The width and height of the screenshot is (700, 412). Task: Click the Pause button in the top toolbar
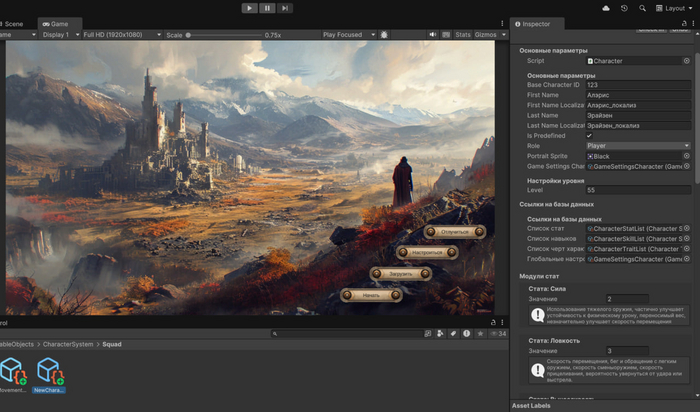[268, 8]
